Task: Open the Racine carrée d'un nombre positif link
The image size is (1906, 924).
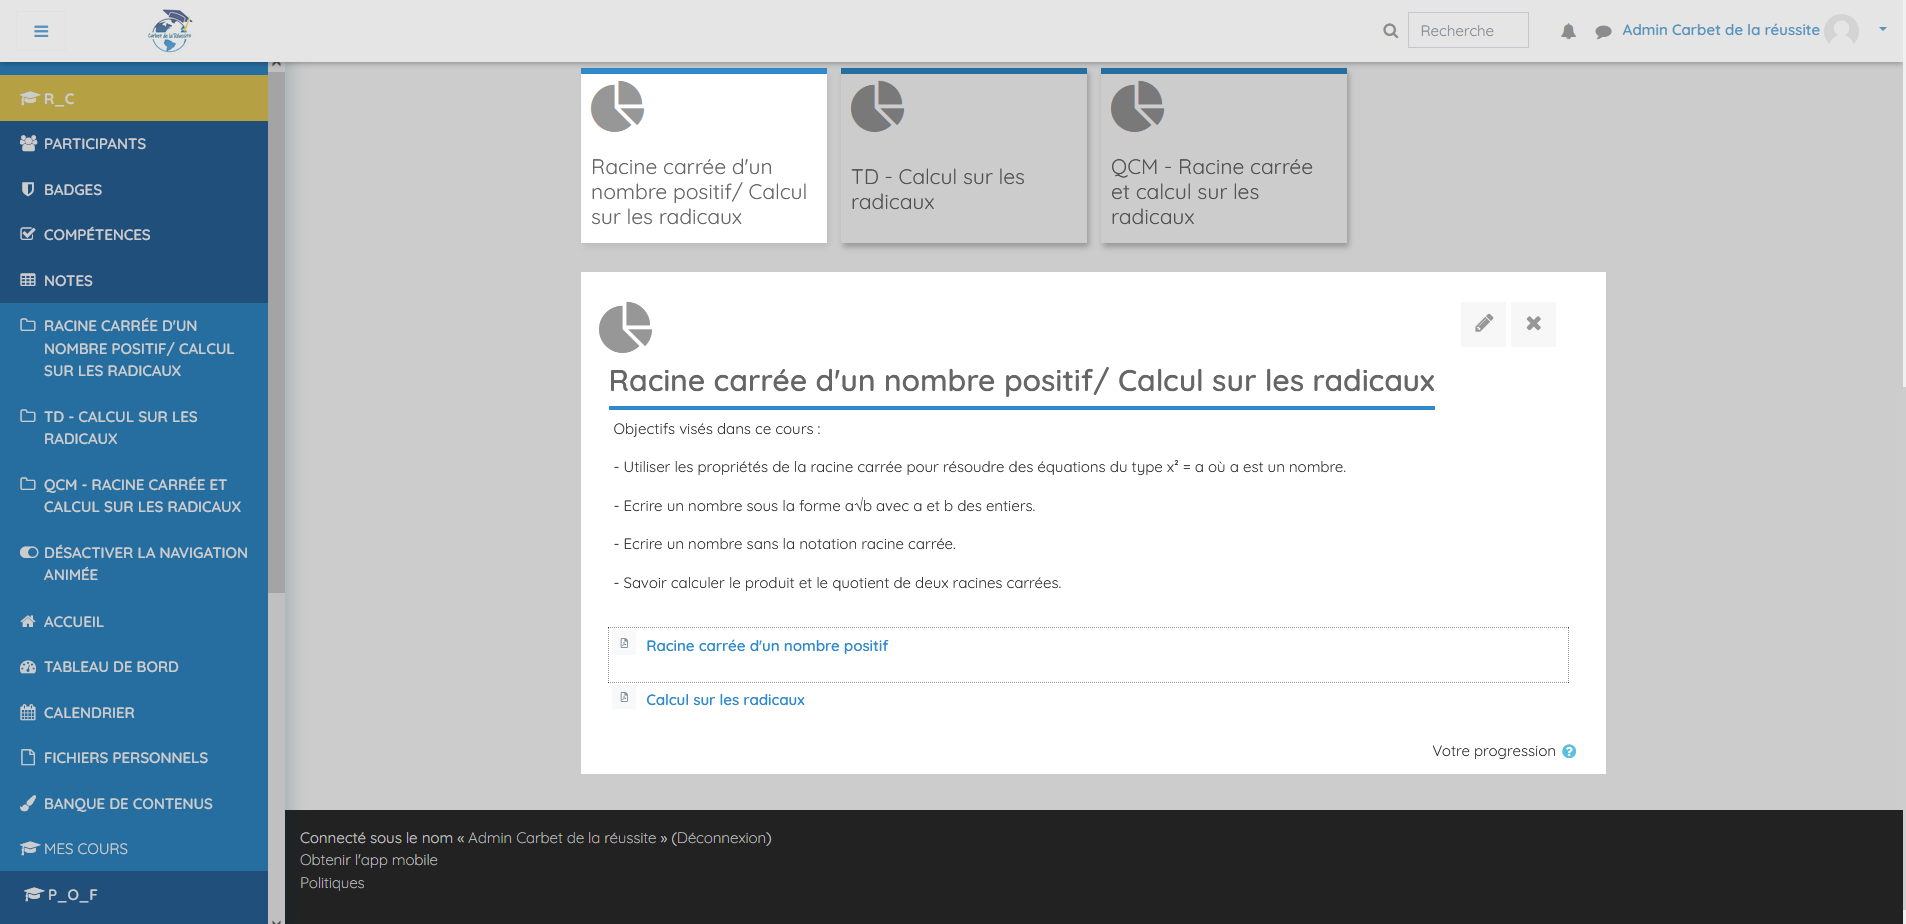Action: click(766, 646)
